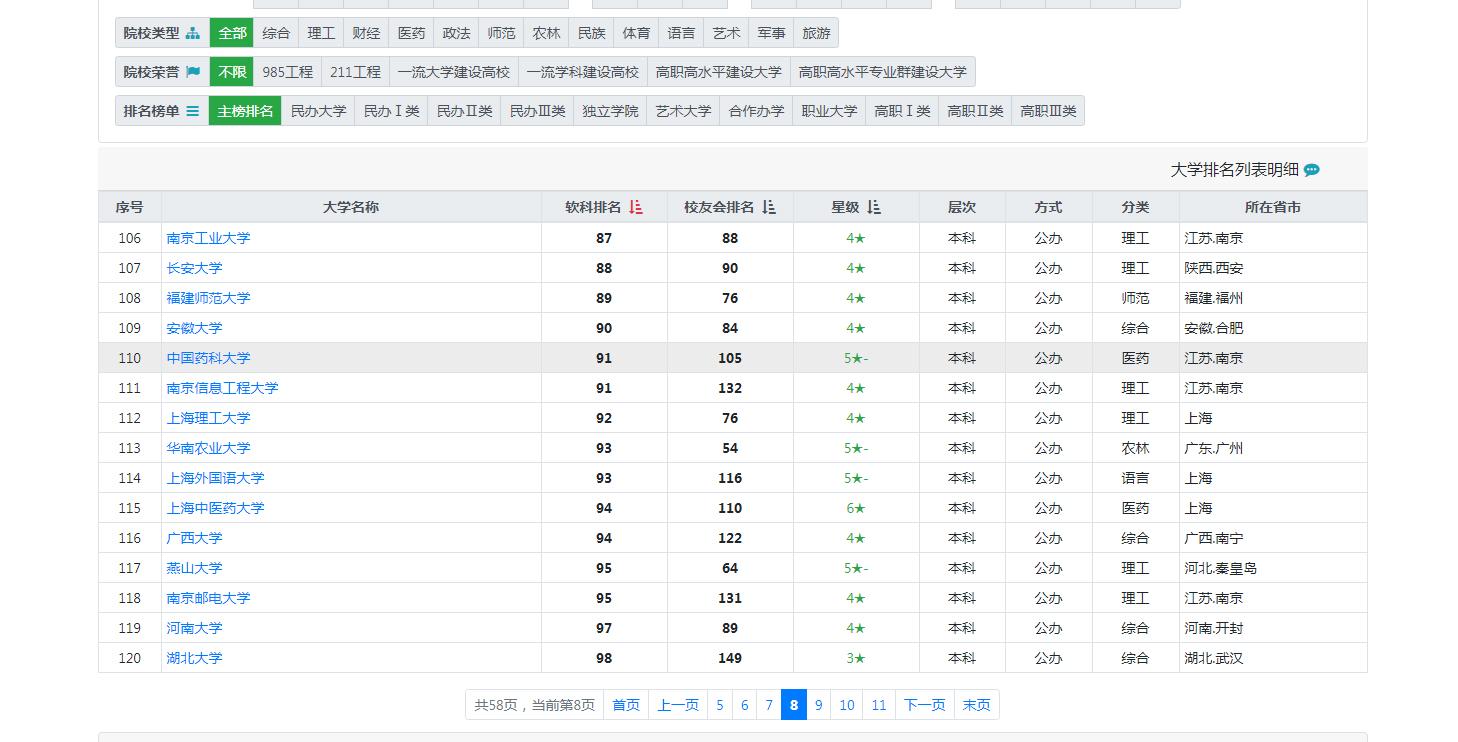
Task: Jump to 末页 last page
Action: click(977, 705)
